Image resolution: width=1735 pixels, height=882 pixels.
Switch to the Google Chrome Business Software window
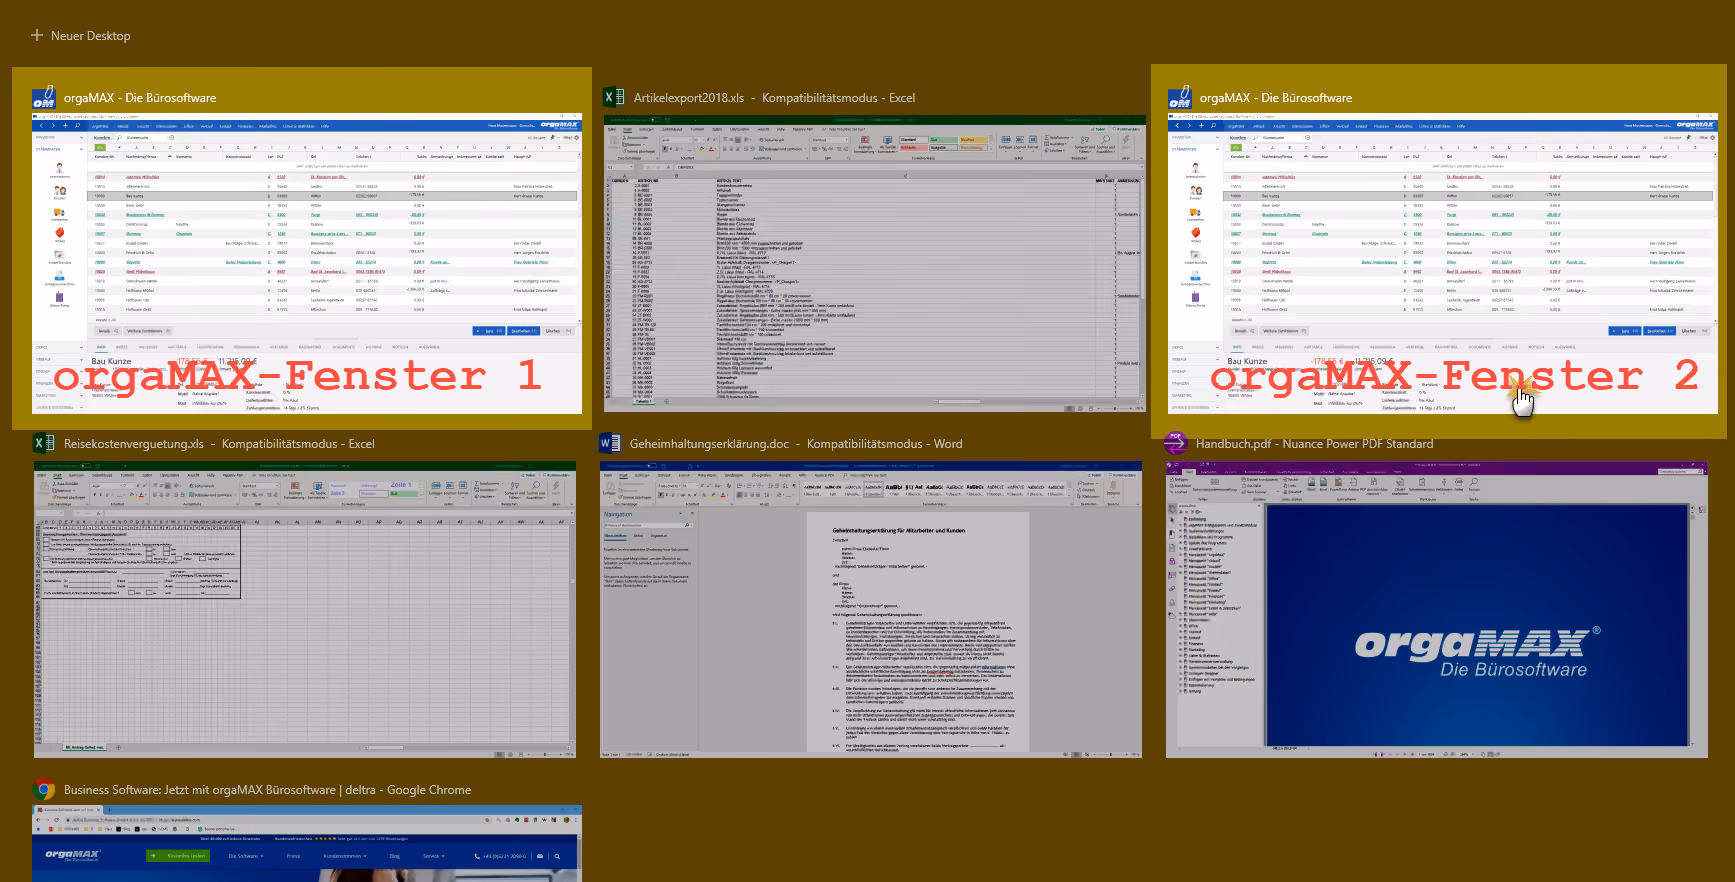[306, 844]
